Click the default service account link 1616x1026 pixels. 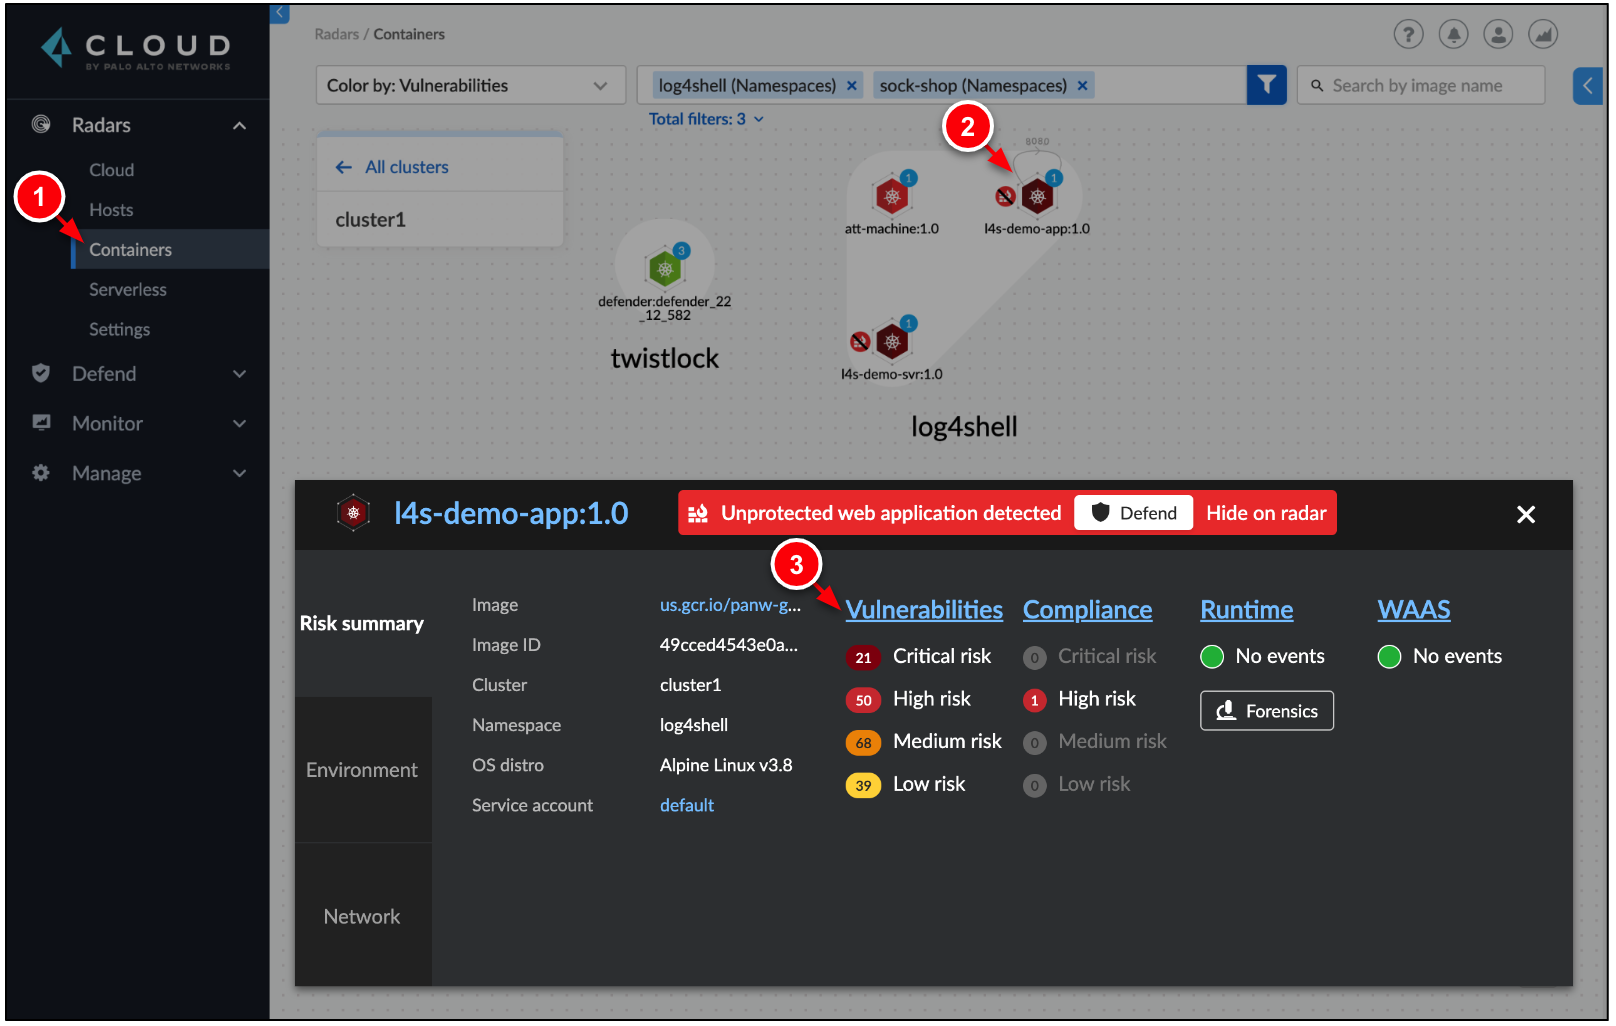tap(687, 805)
